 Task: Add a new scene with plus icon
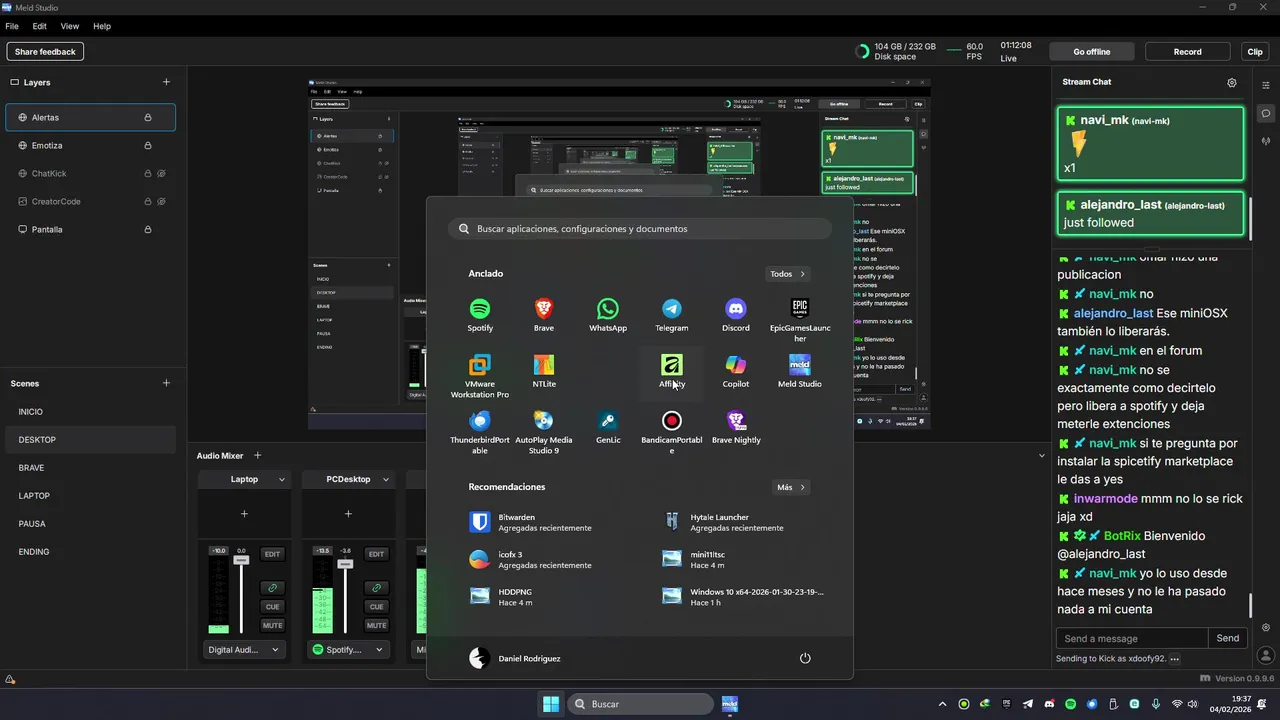[x=166, y=383]
